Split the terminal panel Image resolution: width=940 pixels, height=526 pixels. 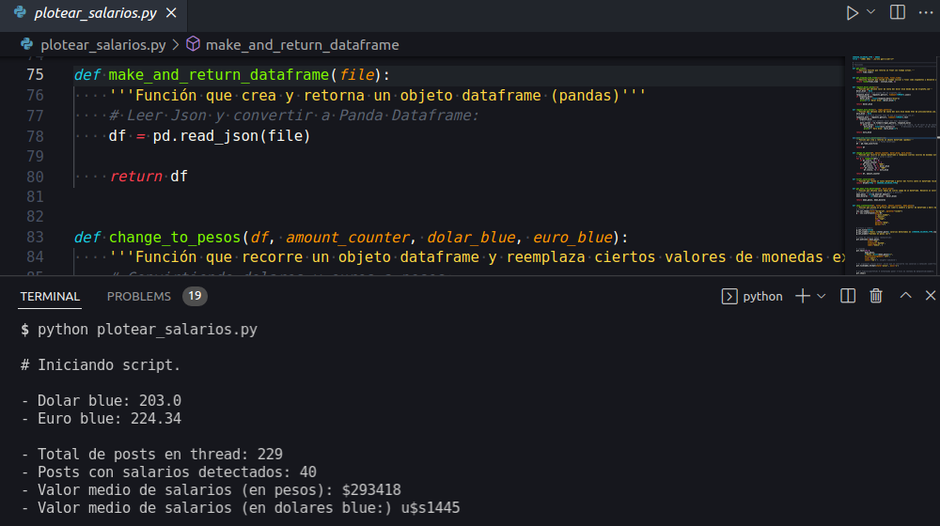848,296
